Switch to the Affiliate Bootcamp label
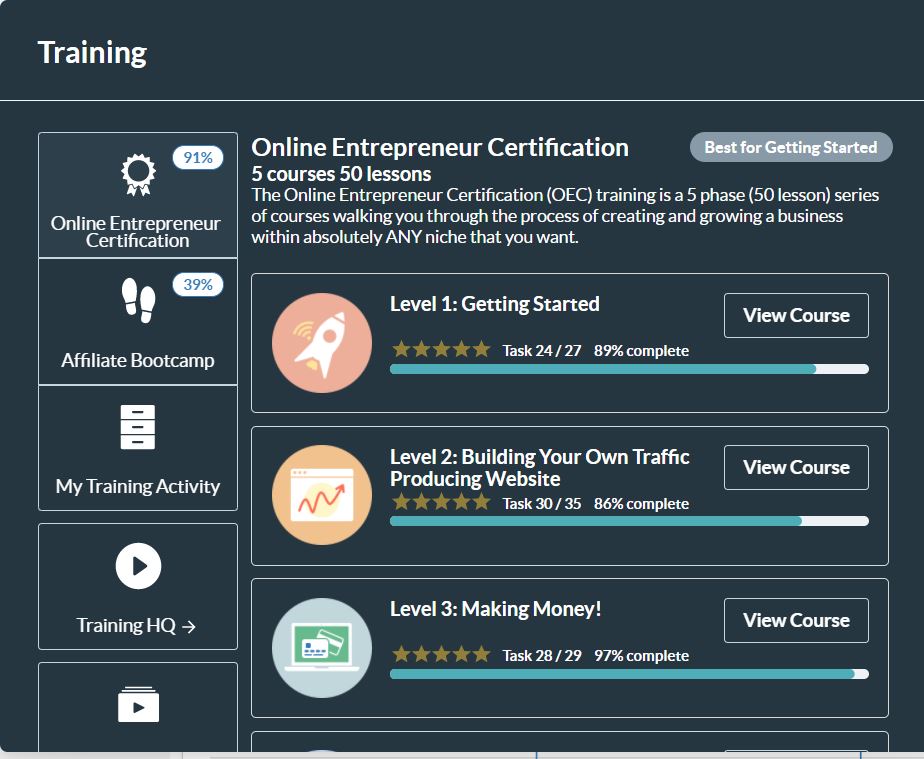 click(x=138, y=360)
